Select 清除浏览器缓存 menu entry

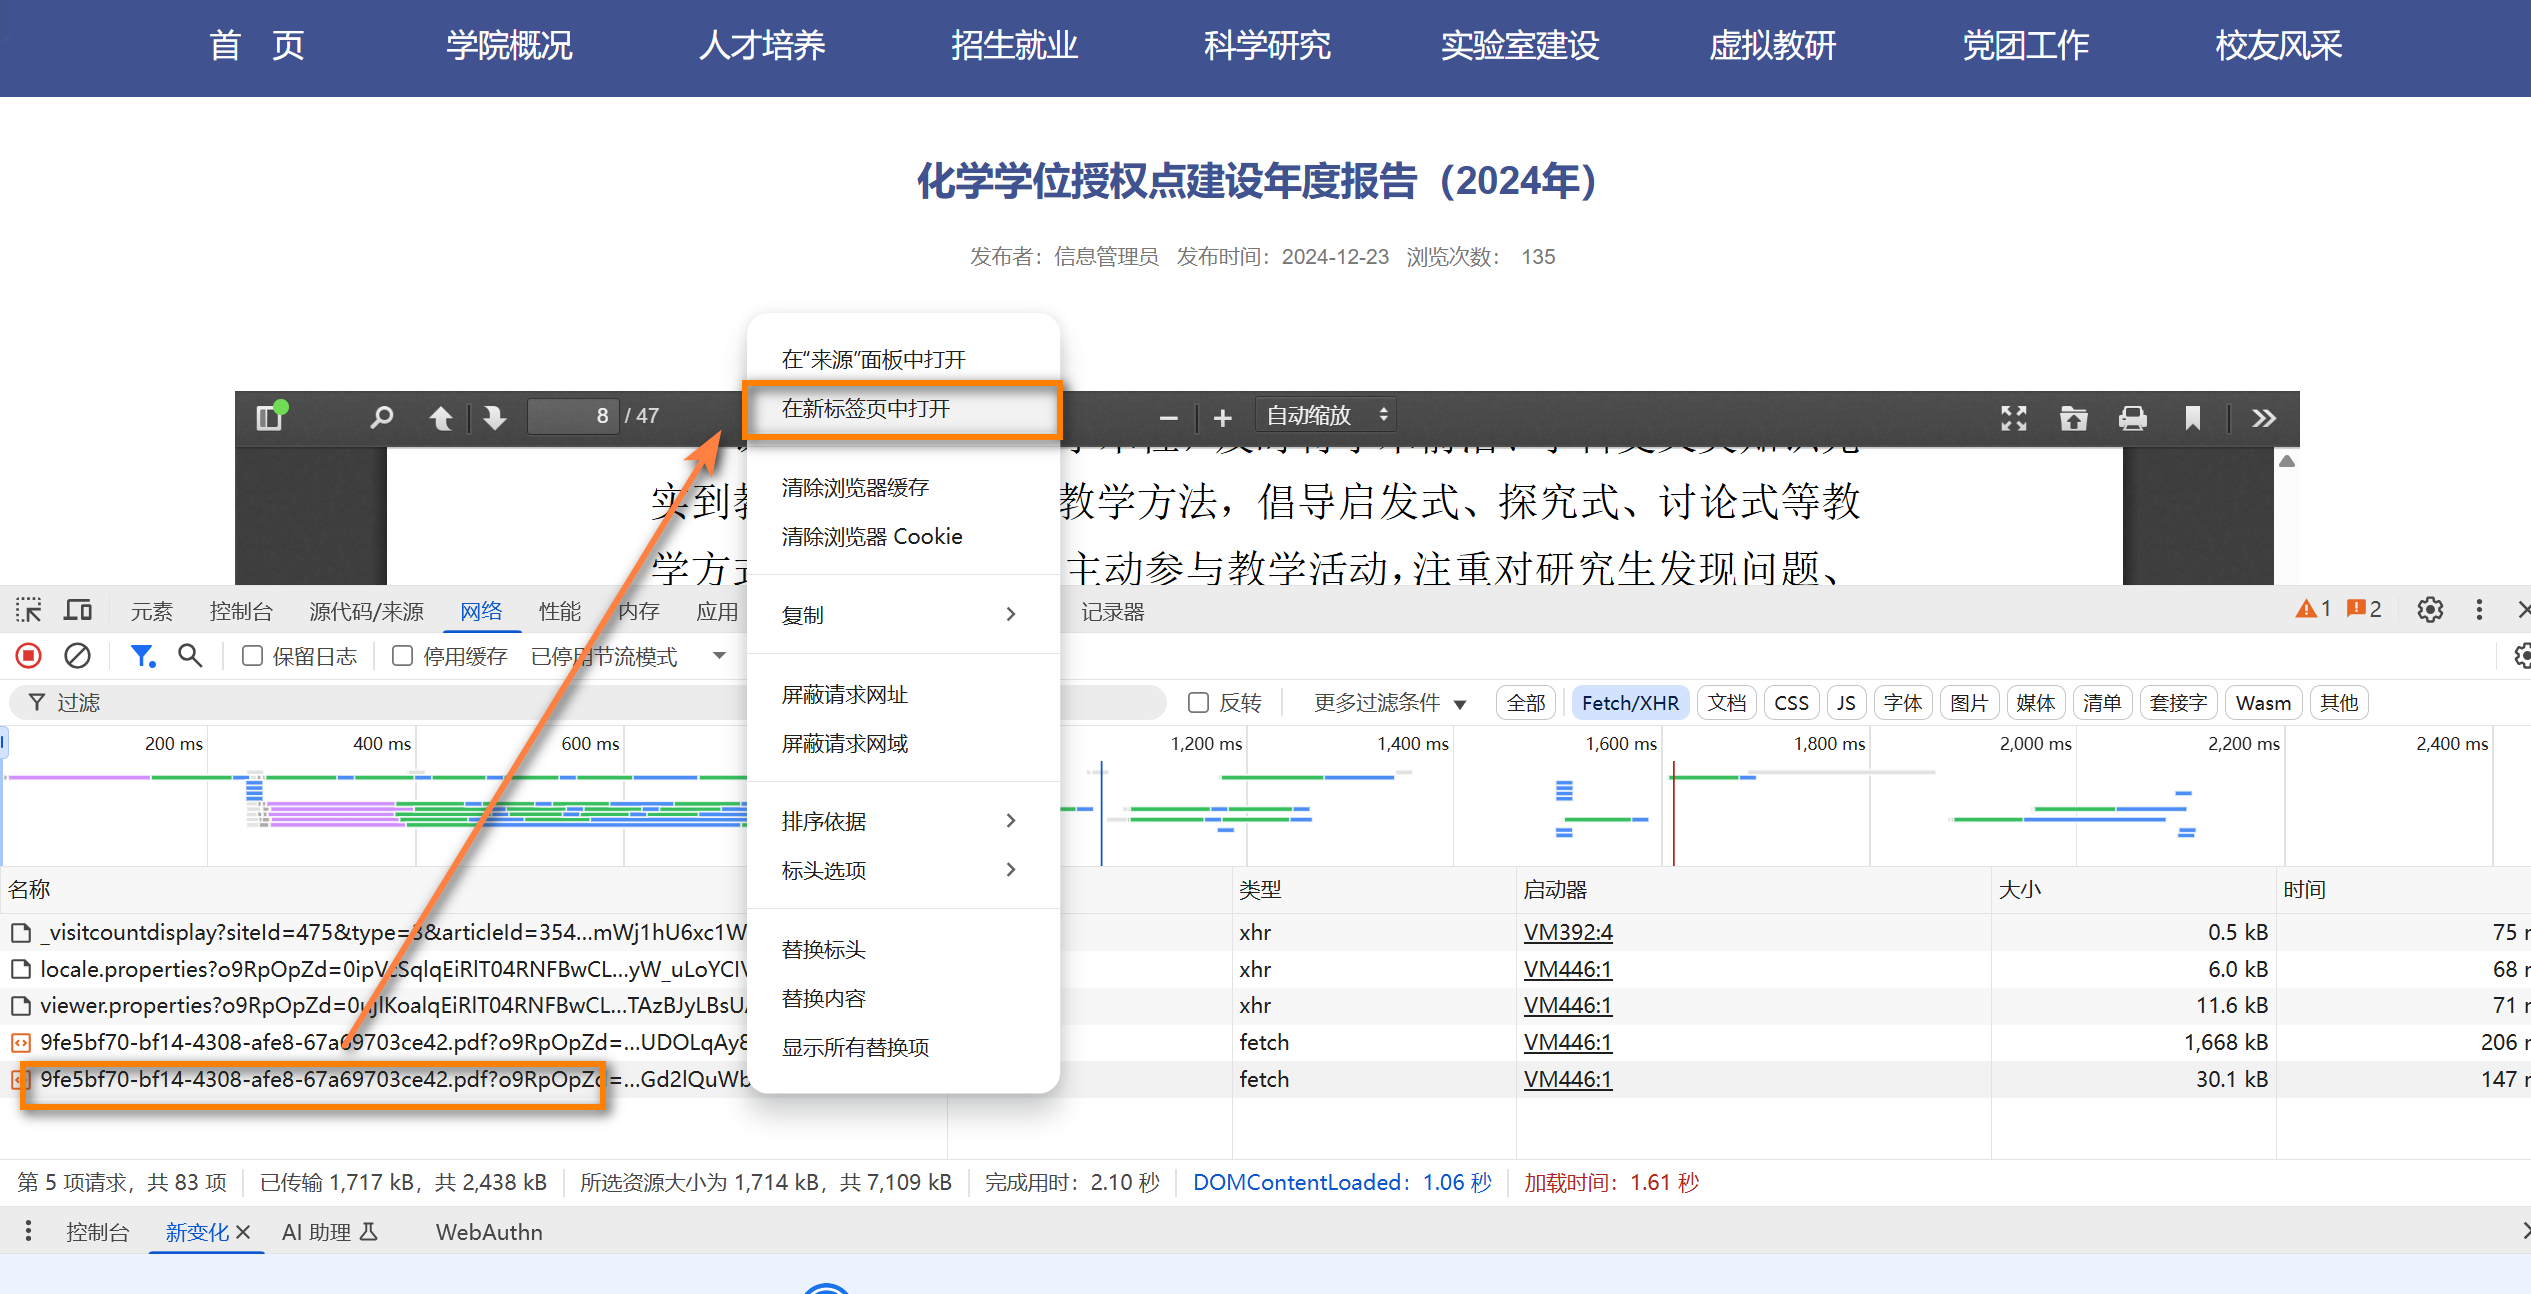(902, 487)
